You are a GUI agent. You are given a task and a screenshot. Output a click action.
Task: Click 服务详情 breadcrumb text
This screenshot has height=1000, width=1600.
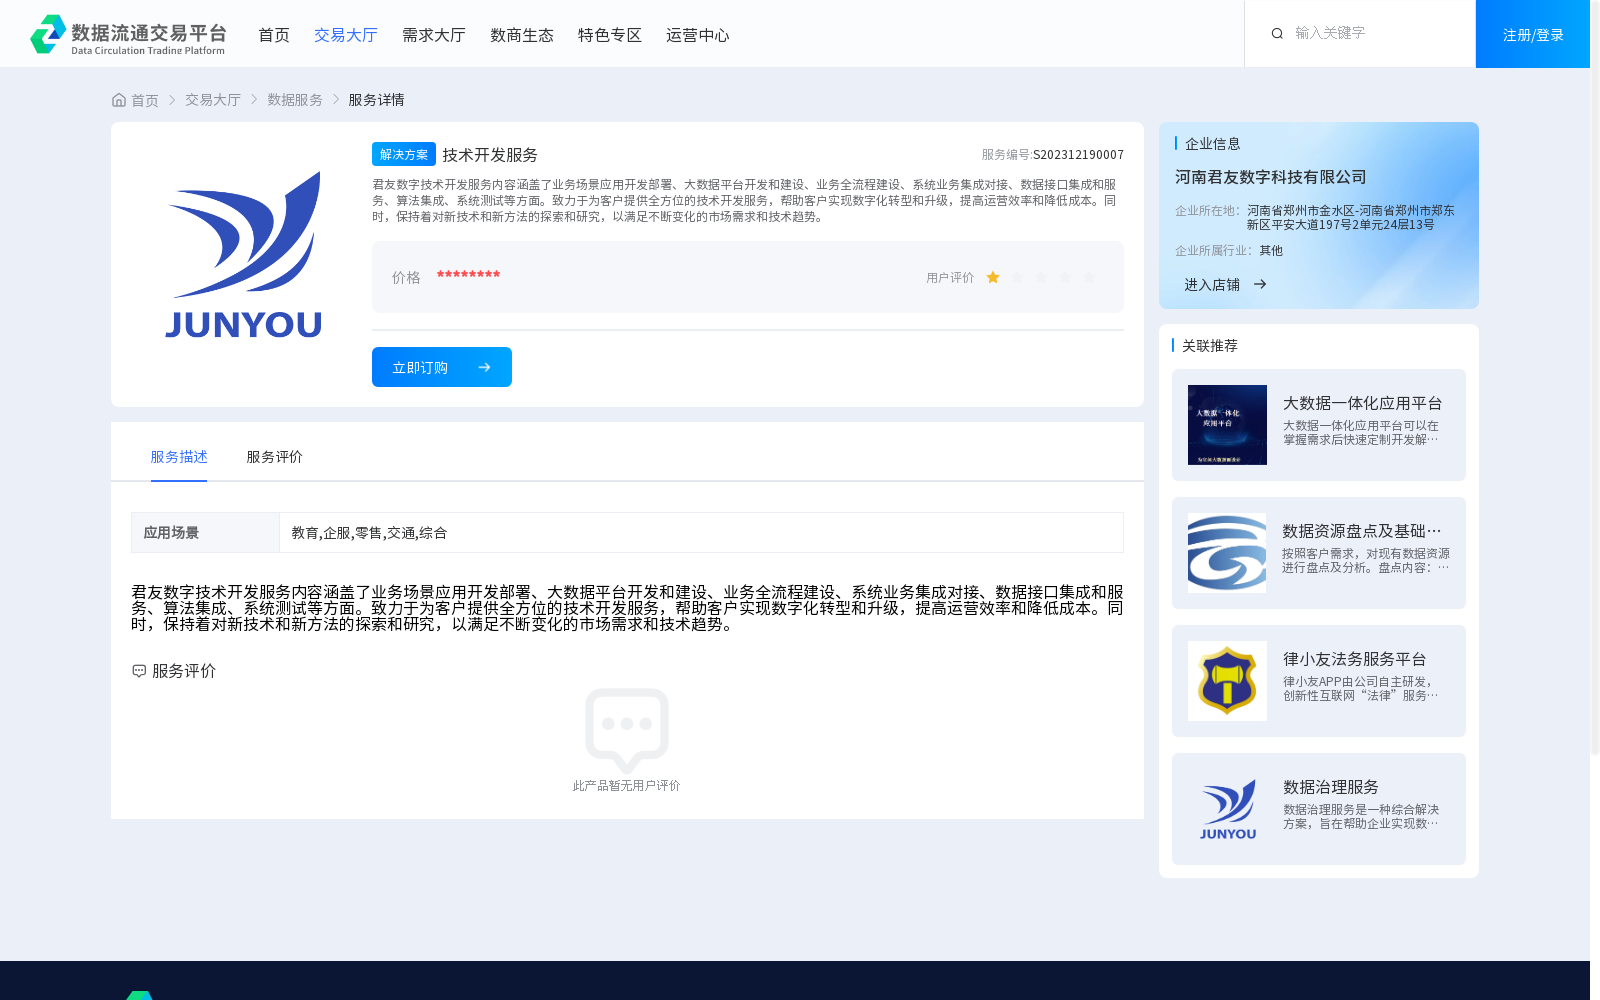(376, 100)
